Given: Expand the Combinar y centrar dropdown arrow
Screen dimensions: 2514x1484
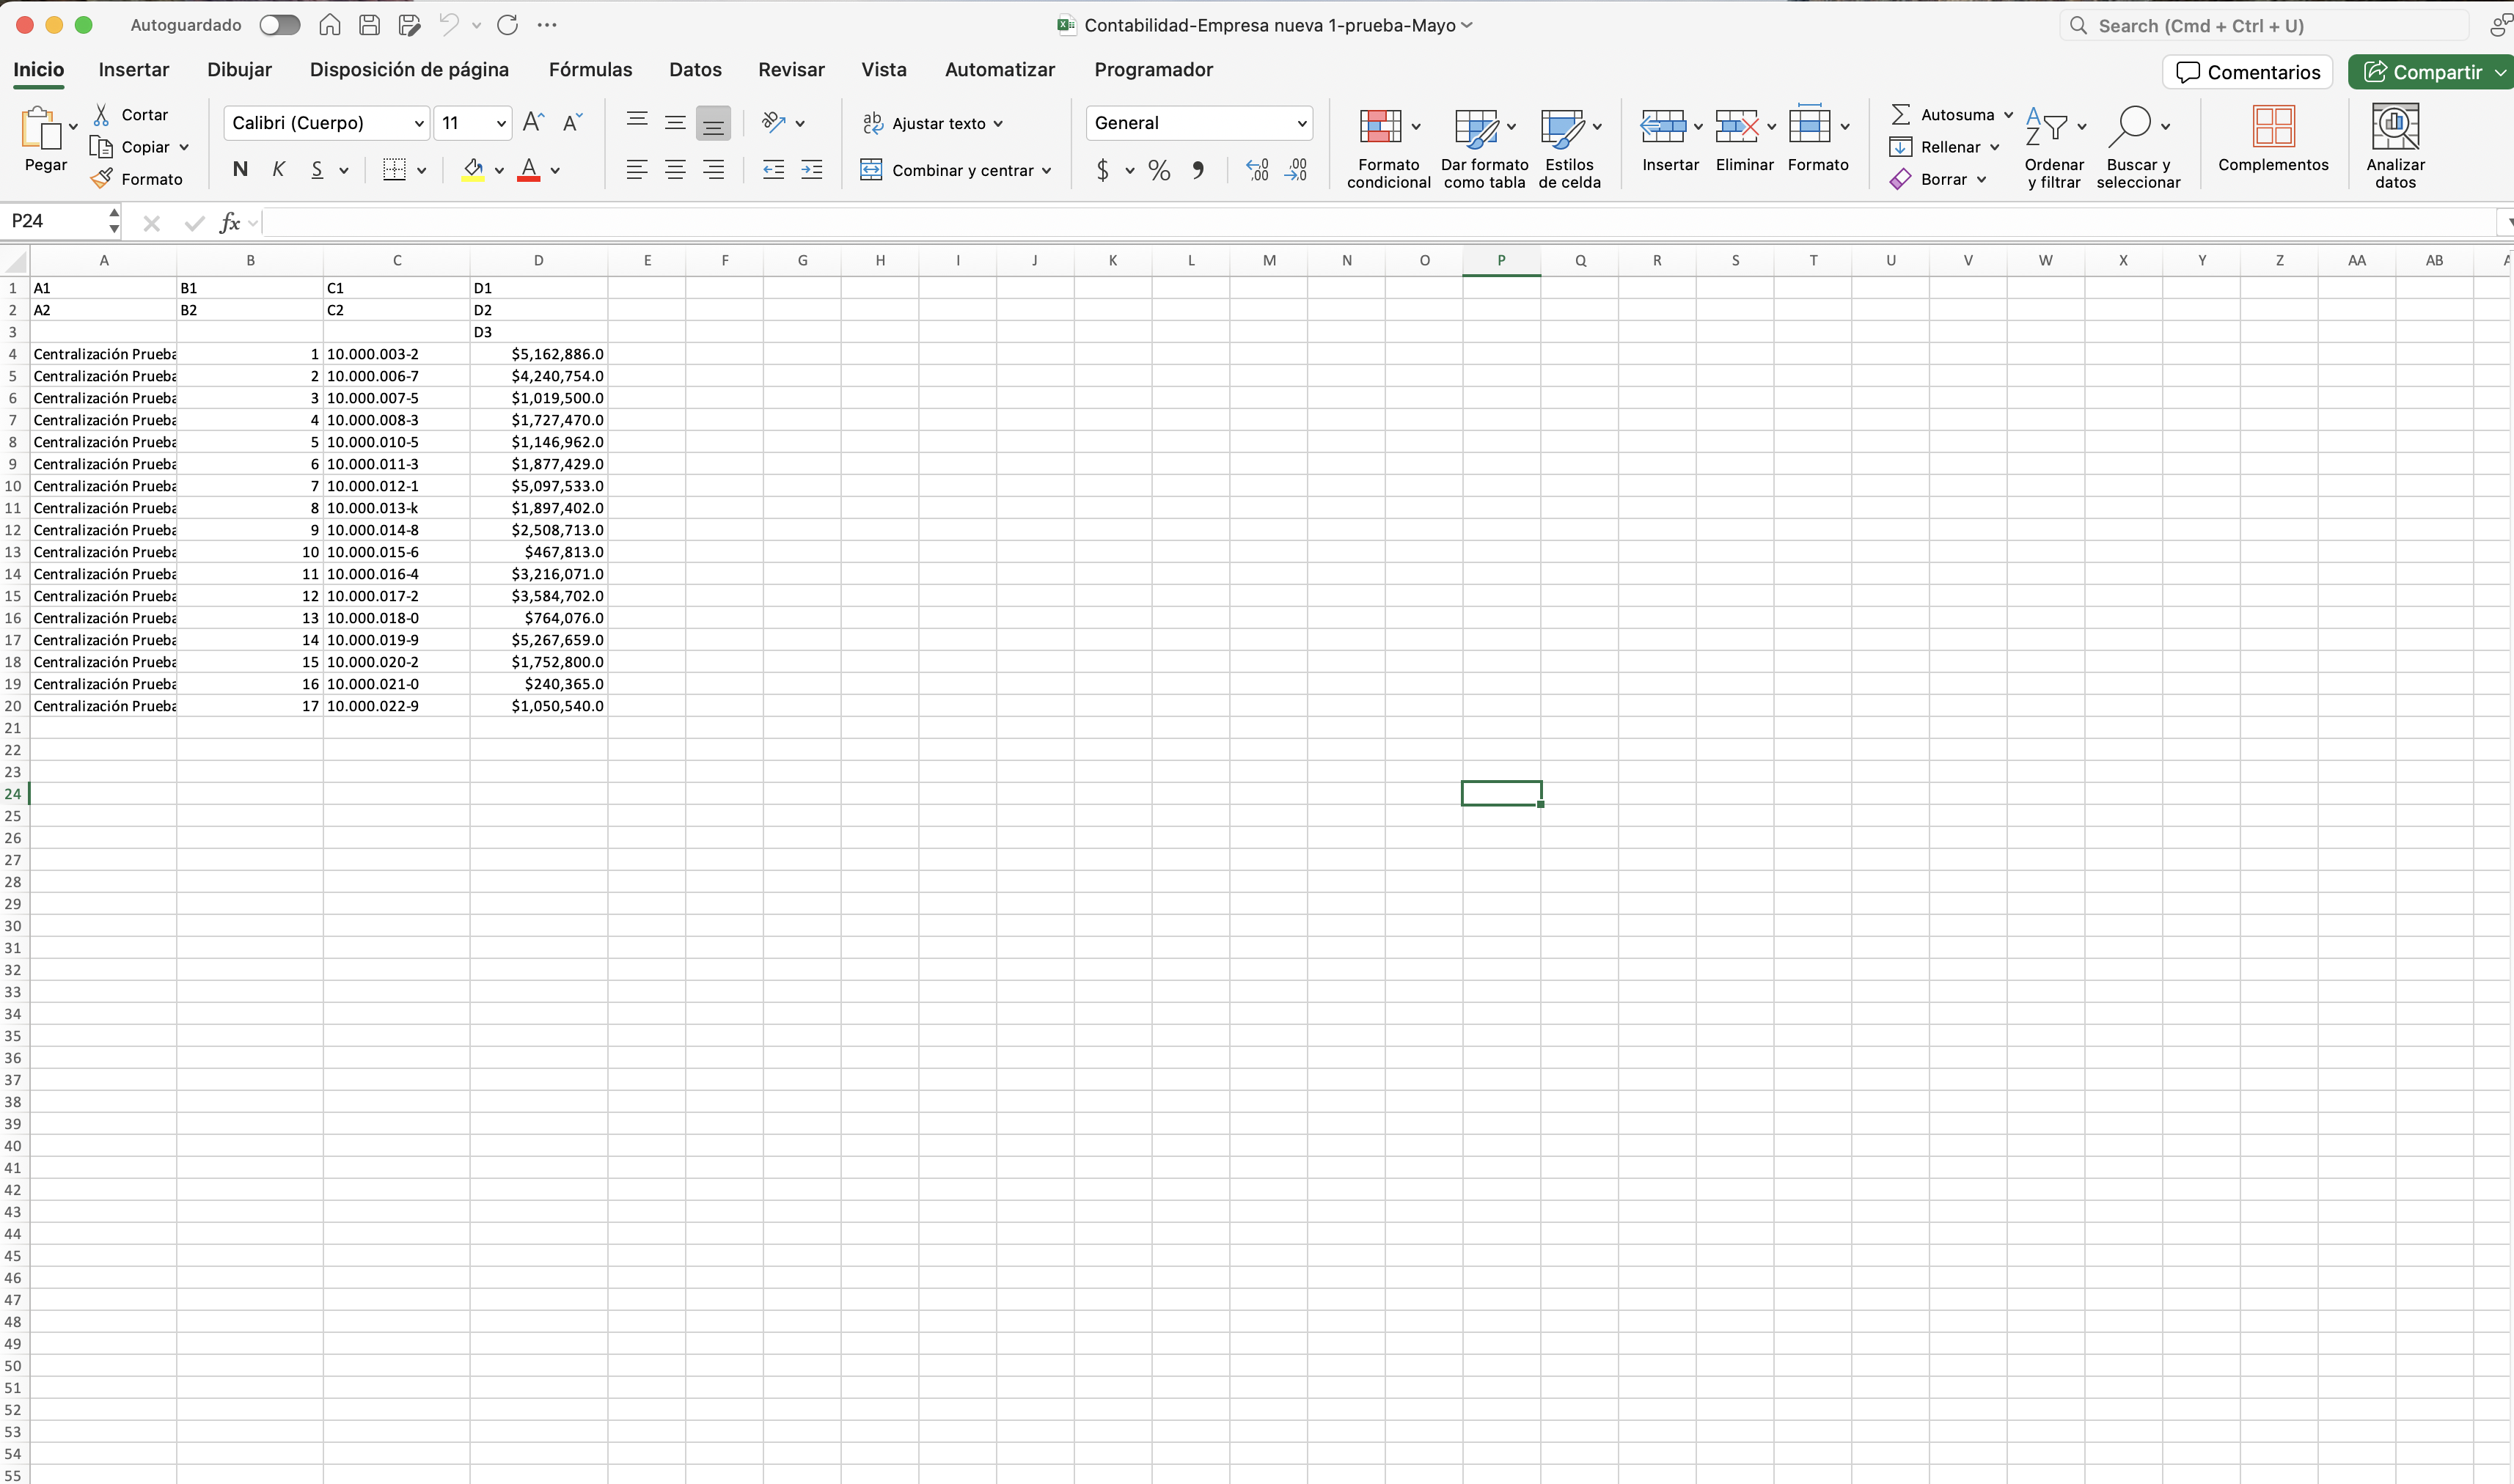Looking at the screenshot, I should (x=1046, y=171).
